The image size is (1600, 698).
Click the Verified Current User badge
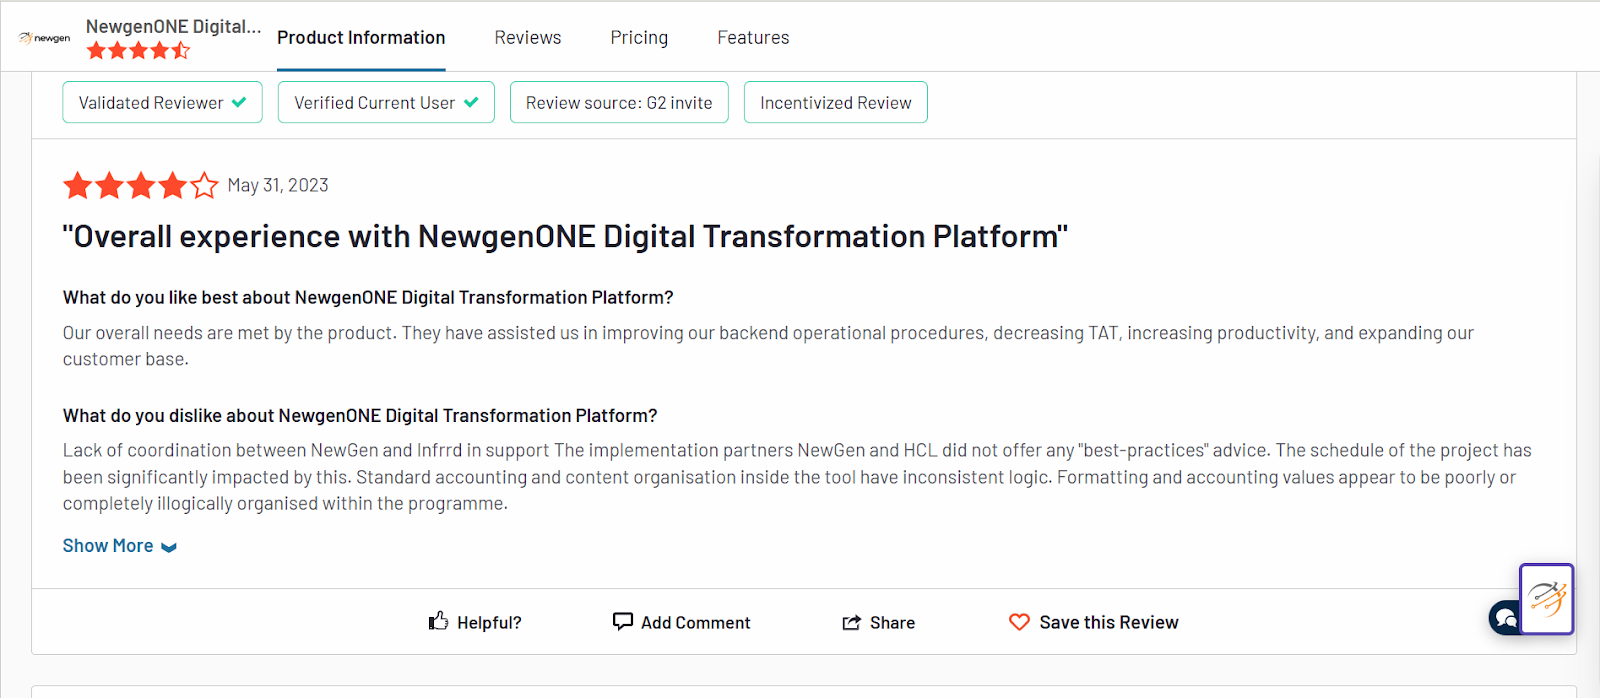(386, 102)
